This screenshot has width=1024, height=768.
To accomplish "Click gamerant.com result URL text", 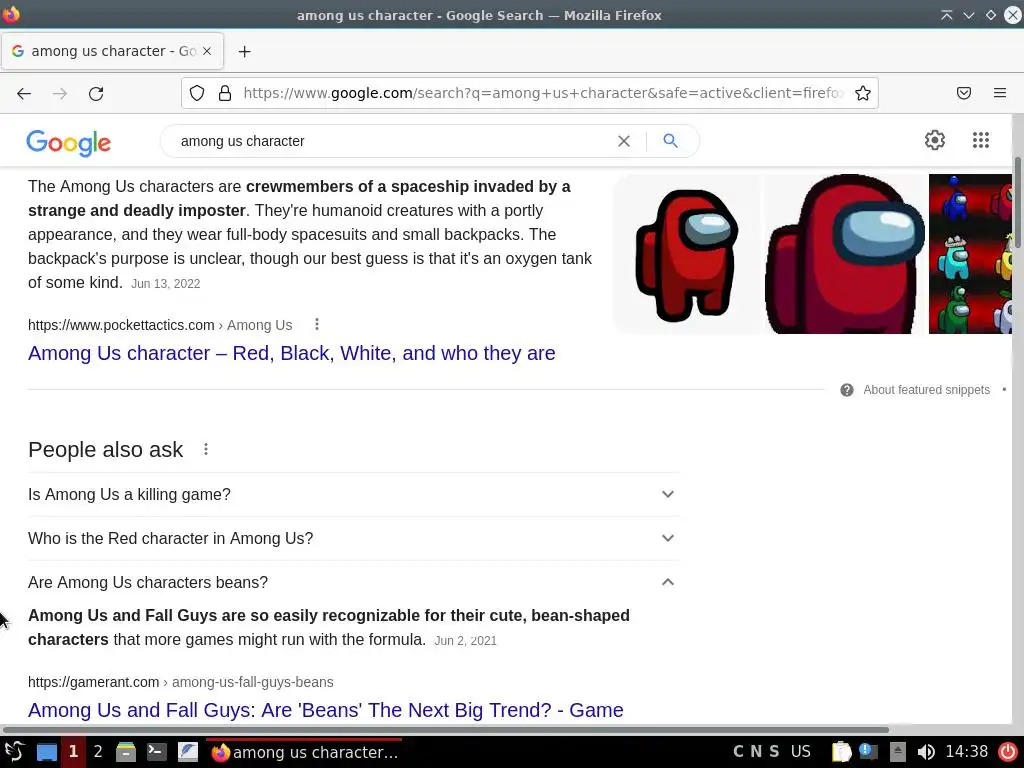I will click(x=181, y=682).
